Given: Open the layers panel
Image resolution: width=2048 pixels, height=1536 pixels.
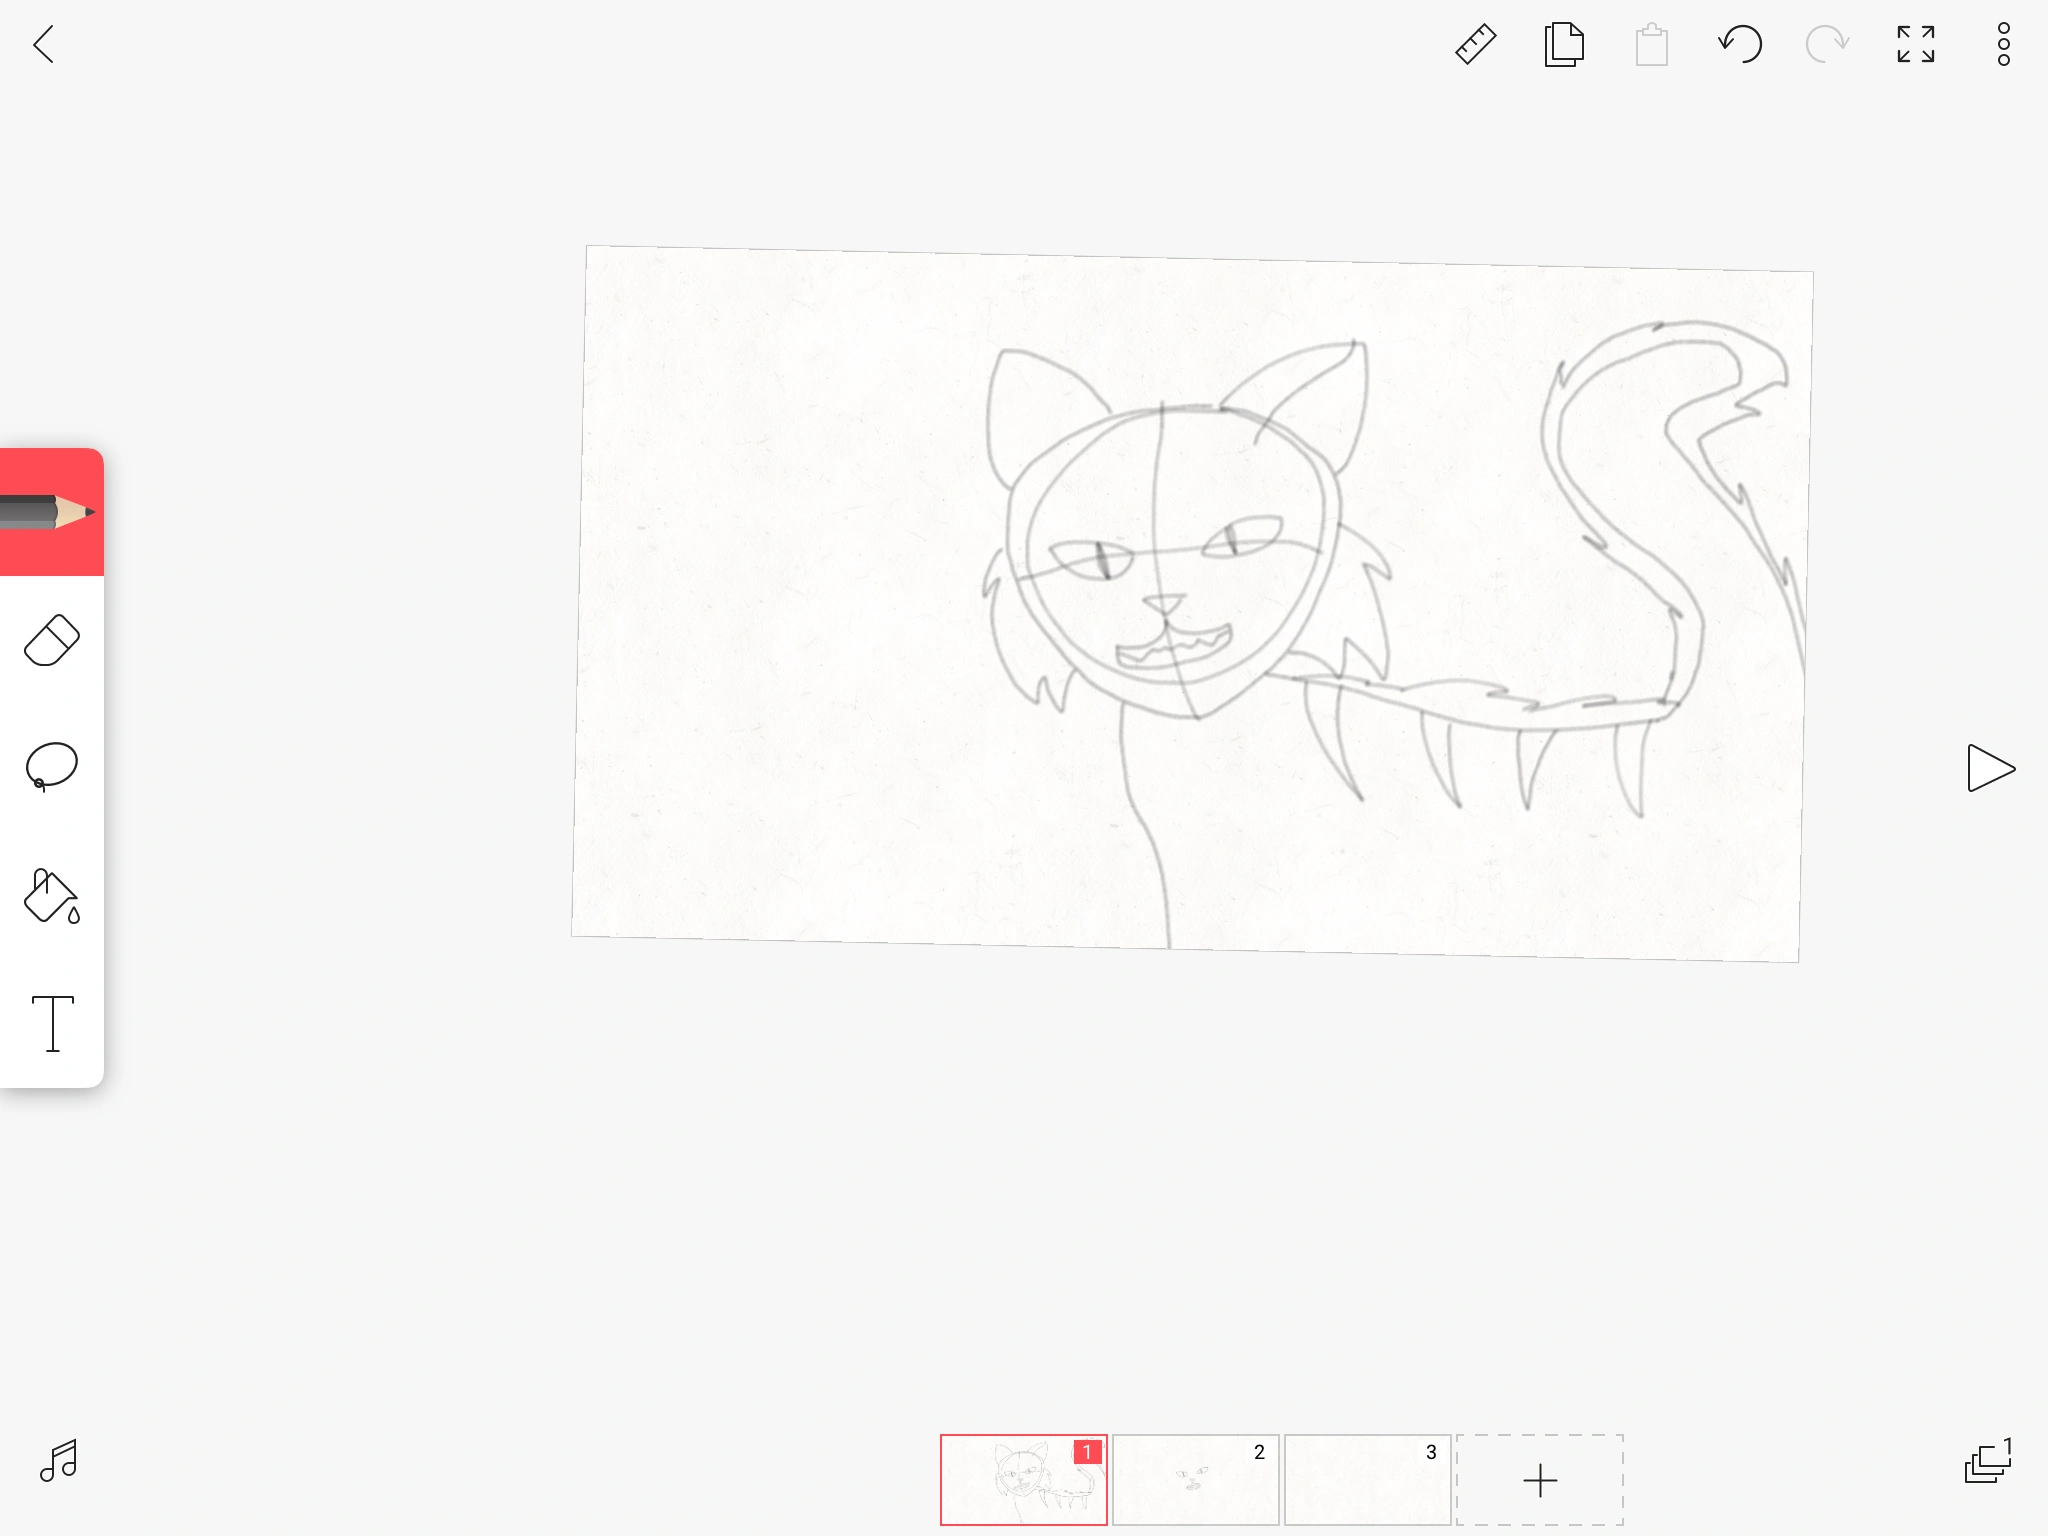Looking at the screenshot, I should pos(1987,1462).
